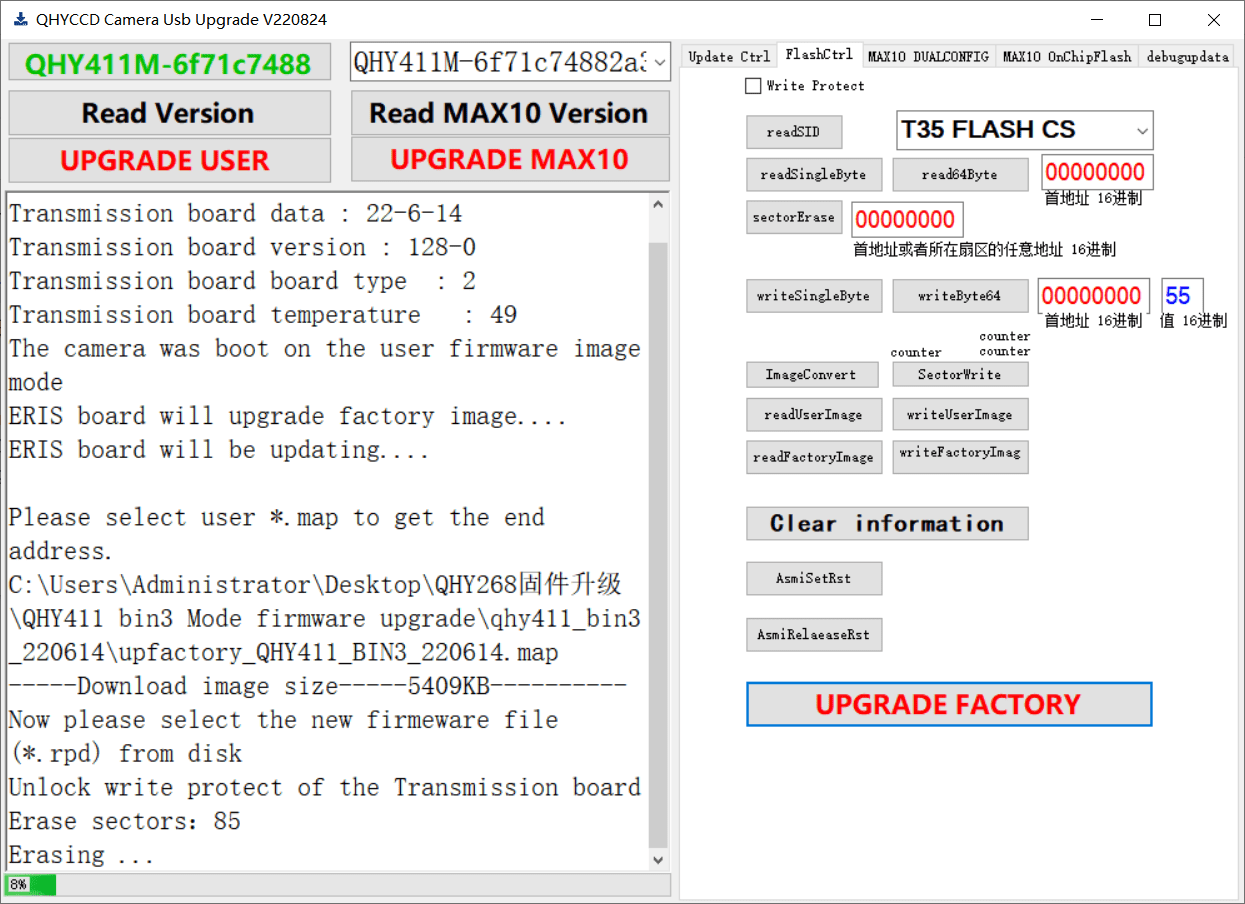The width and height of the screenshot is (1245, 904).
Task: Click the upgrade progress bar showing 8%
Action: click(x=339, y=885)
